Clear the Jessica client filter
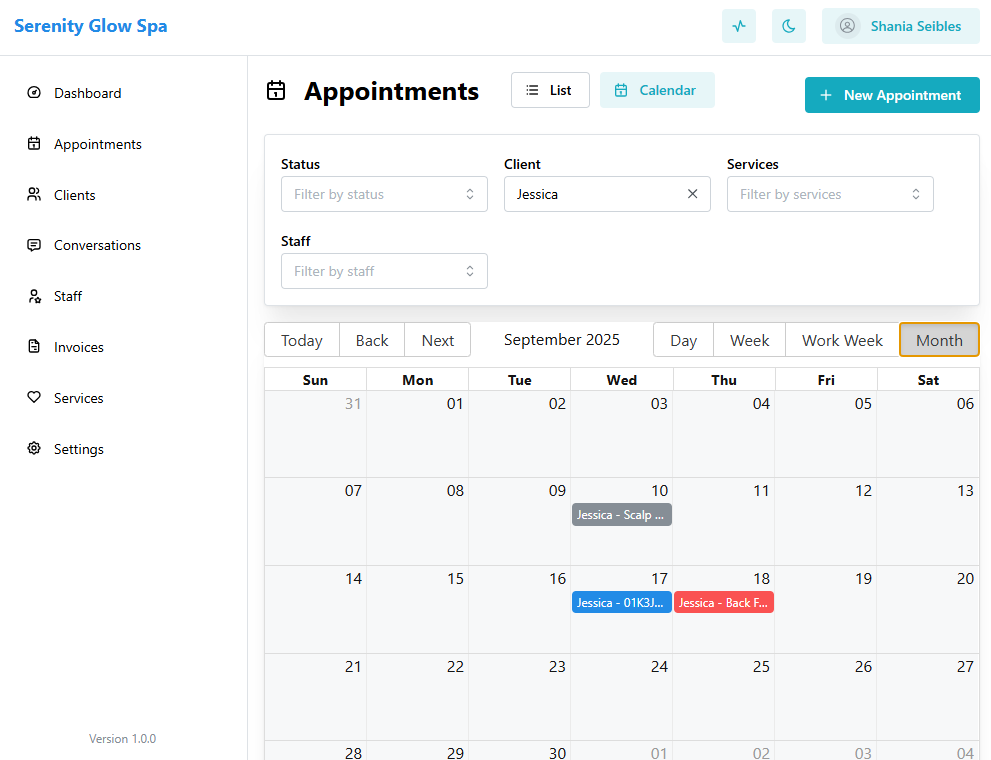Screen dimensions: 991x760 point(692,194)
